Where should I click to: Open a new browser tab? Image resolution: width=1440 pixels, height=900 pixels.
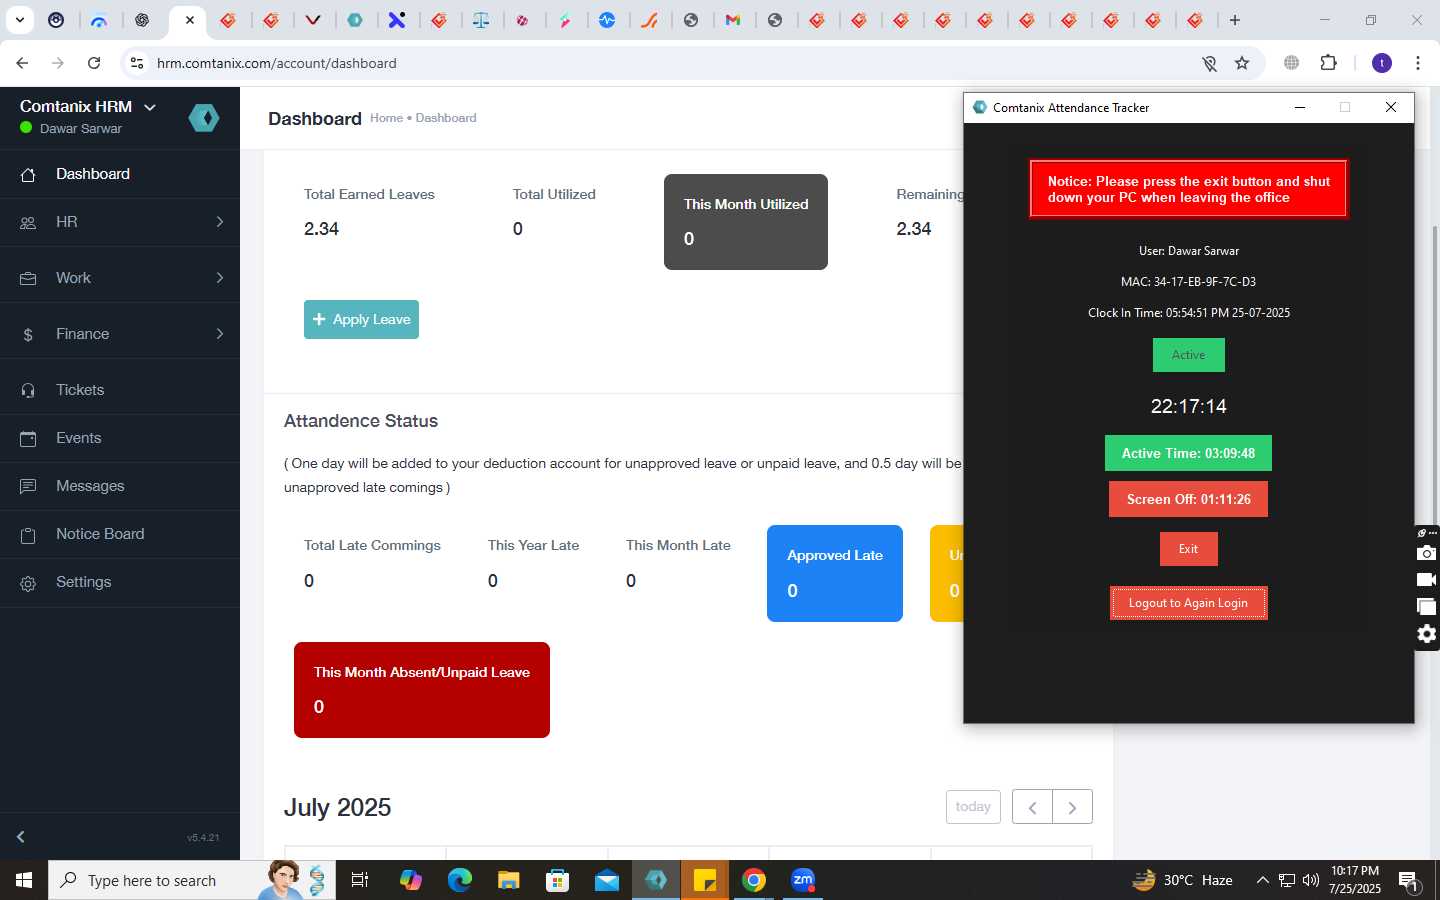[1235, 20]
